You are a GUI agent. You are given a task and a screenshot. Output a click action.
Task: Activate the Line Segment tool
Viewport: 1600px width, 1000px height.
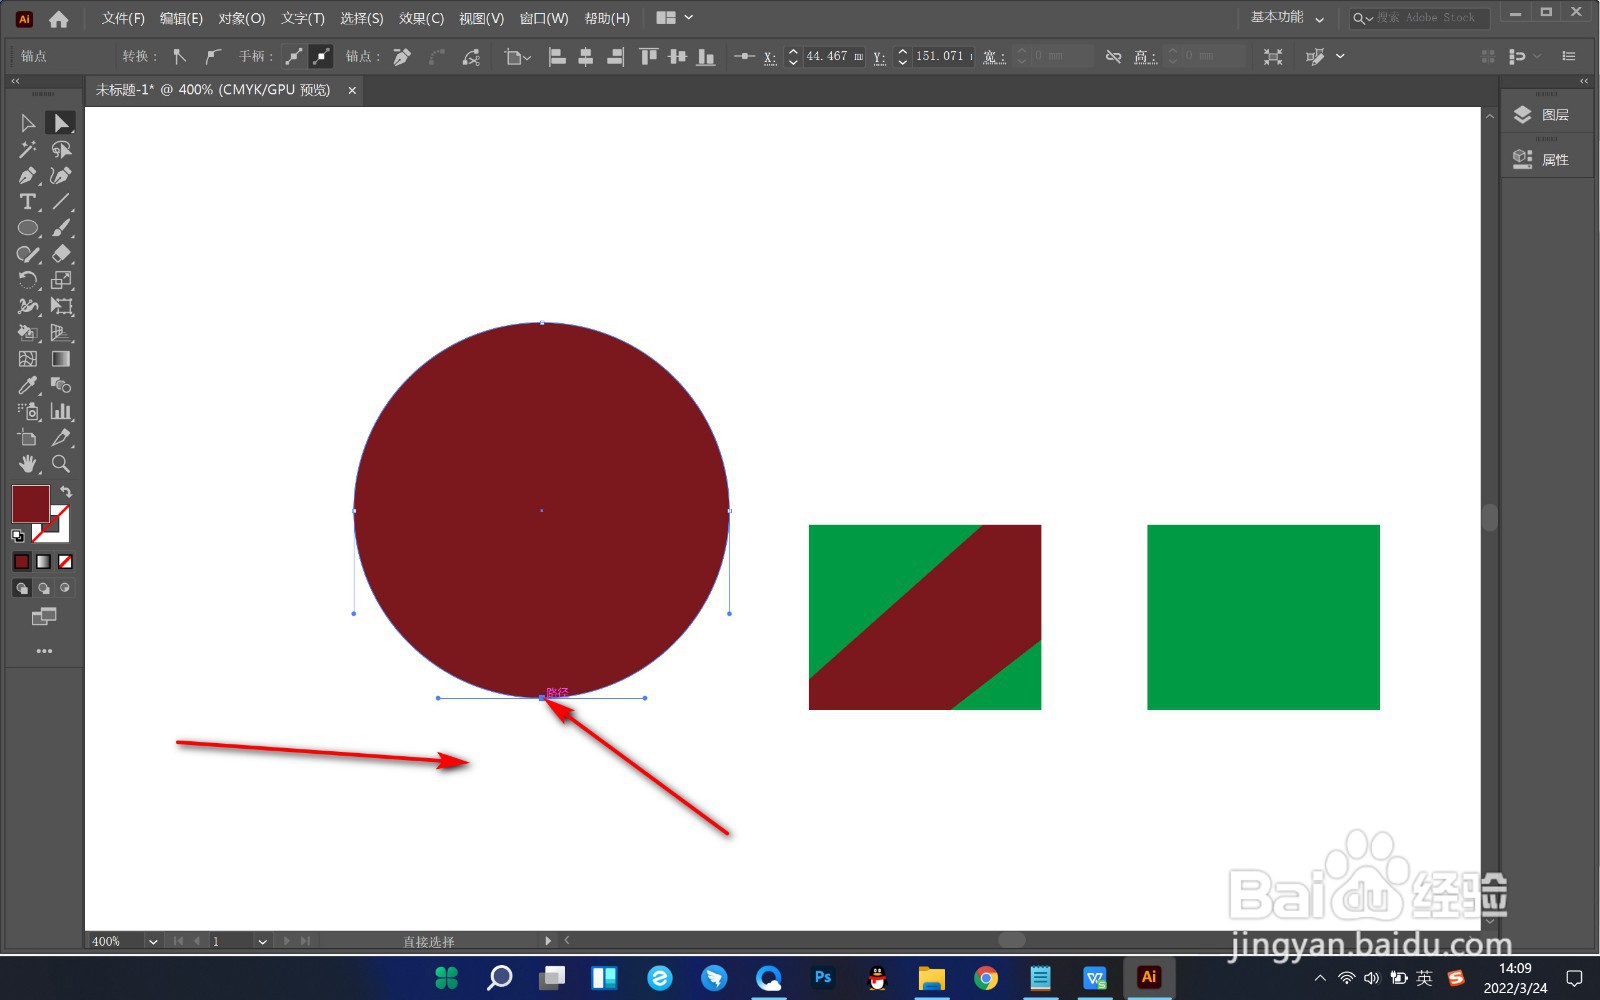pos(61,202)
